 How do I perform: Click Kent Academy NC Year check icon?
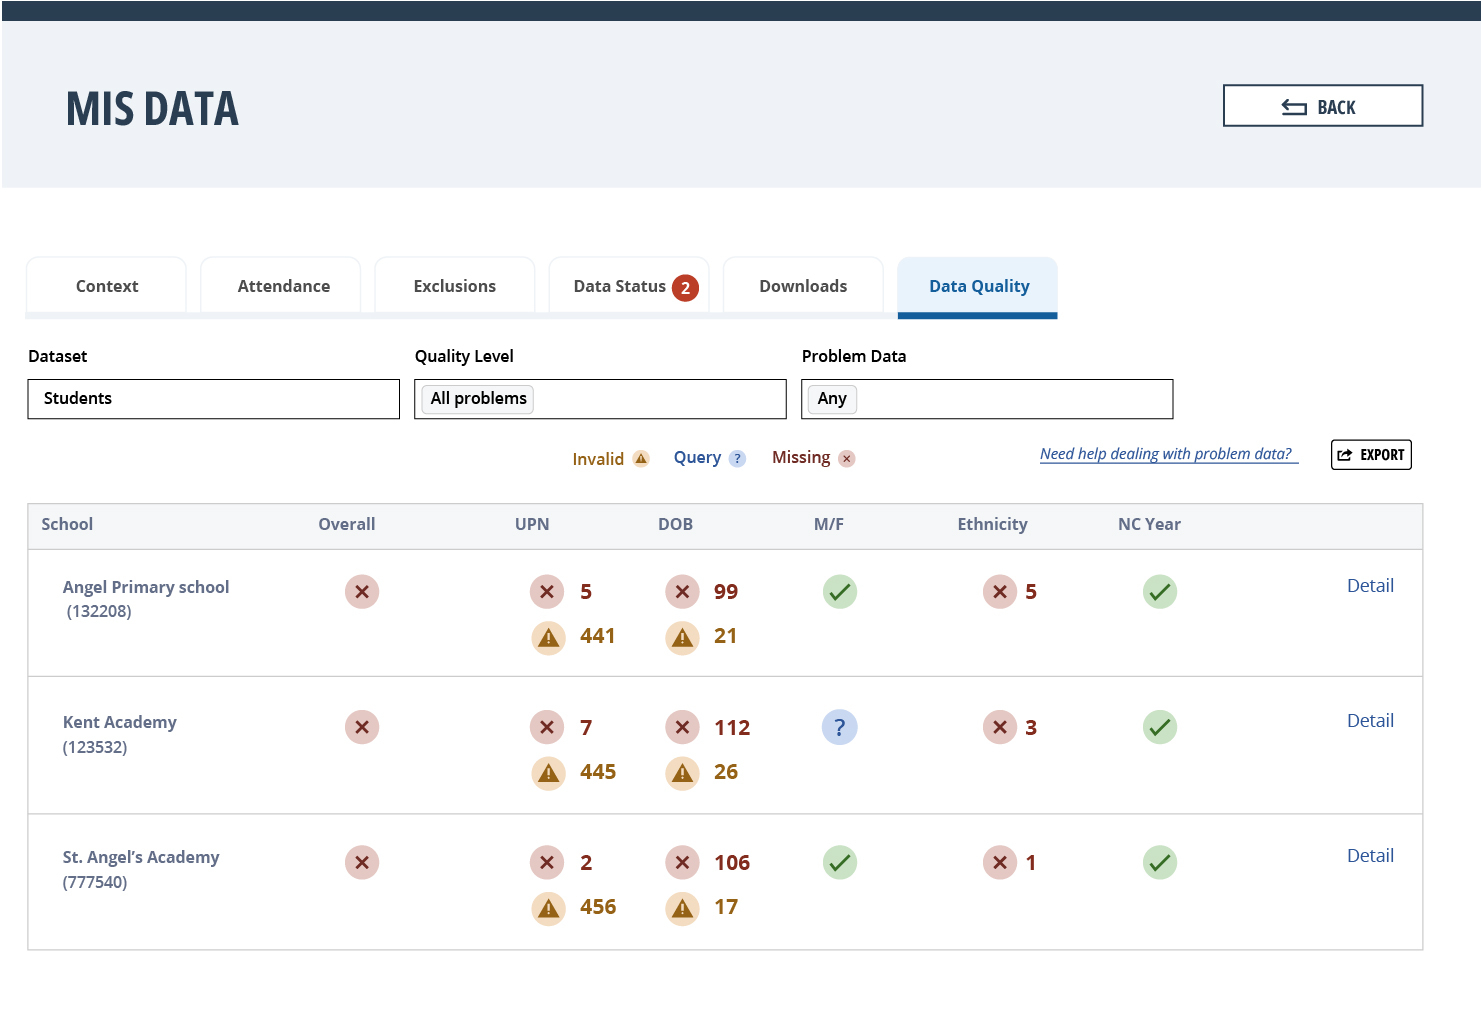(x=1160, y=727)
